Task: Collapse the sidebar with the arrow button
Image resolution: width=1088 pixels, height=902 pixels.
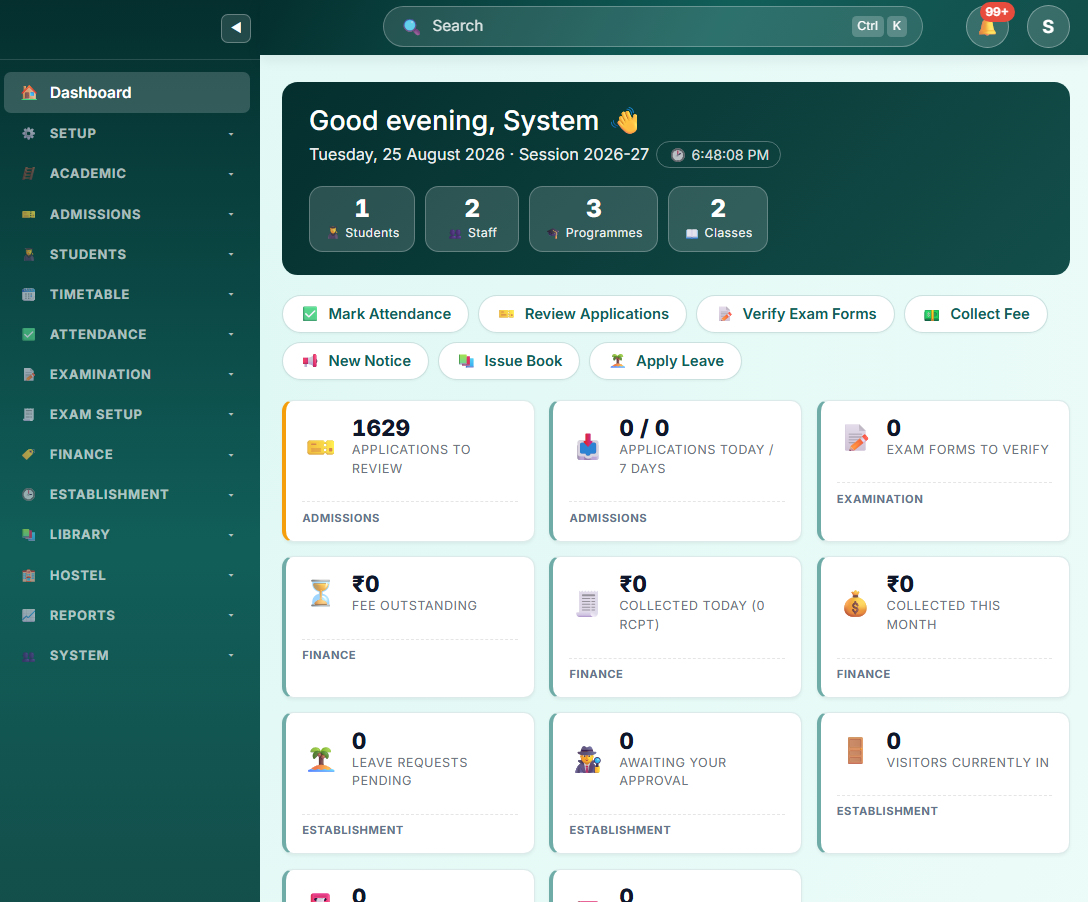Action: (x=236, y=28)
